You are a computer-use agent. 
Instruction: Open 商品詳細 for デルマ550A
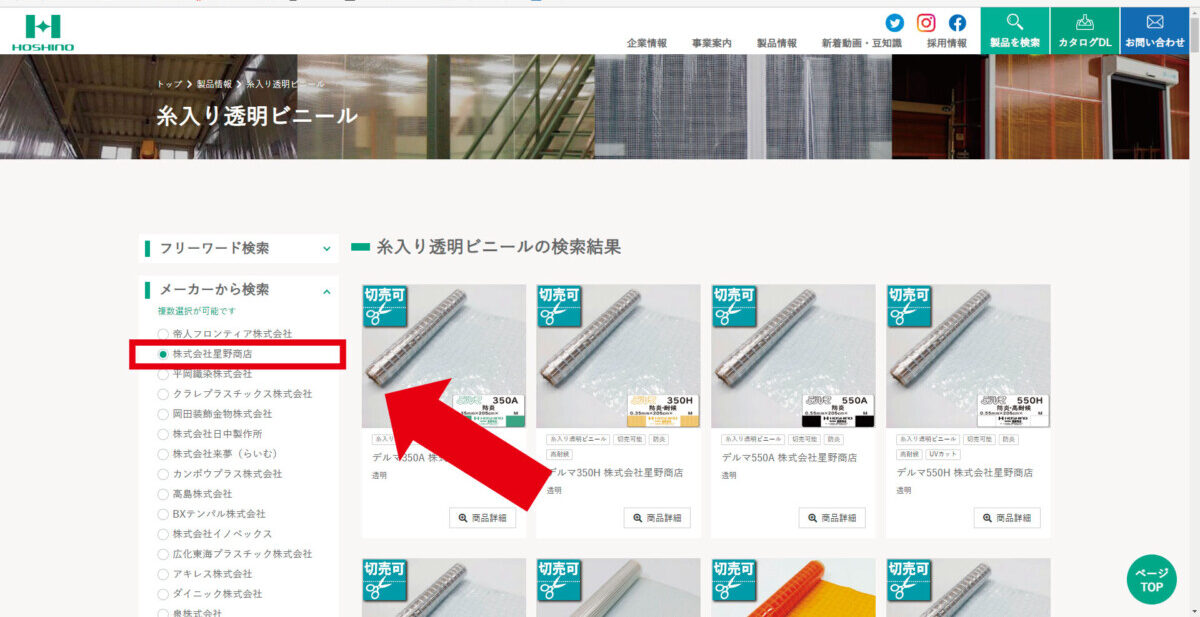tap(832, 518)
